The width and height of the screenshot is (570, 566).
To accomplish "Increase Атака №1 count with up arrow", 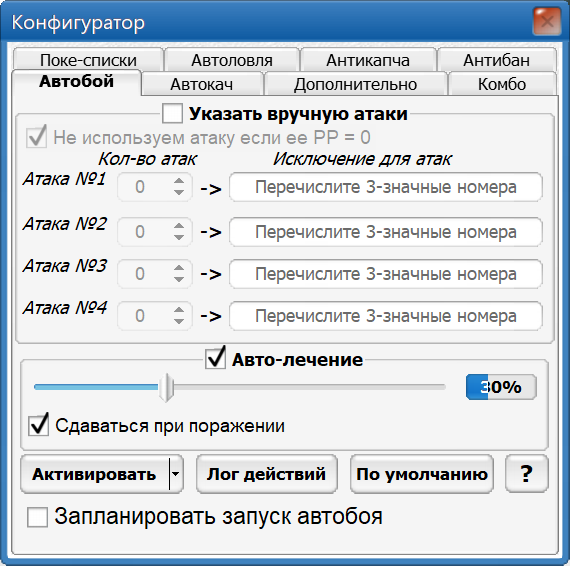I will point(179,181).
